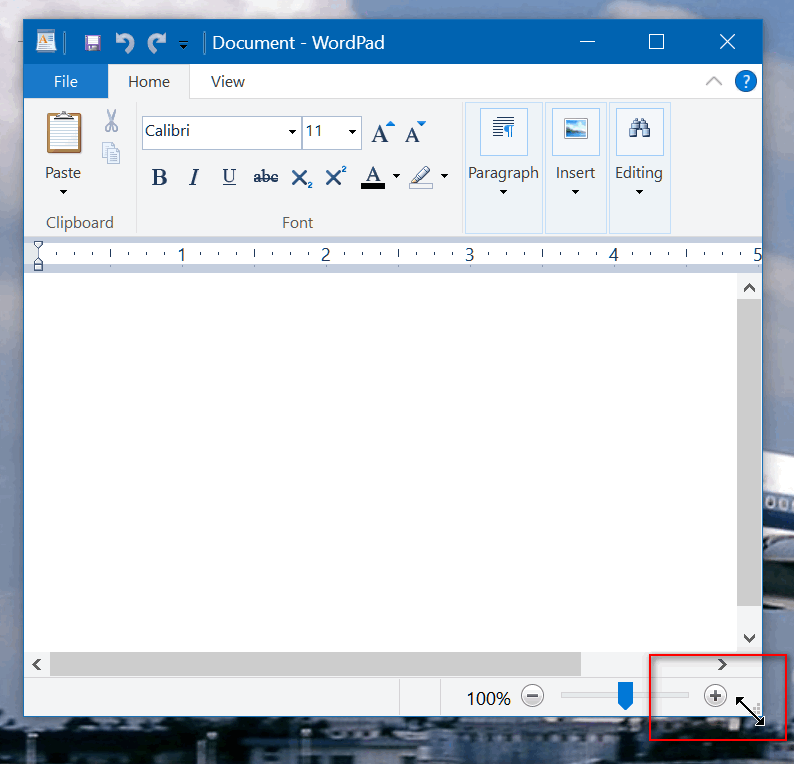Apply the text highlight color
Screen dimensions: 794x764
click(x=421, y=177)
